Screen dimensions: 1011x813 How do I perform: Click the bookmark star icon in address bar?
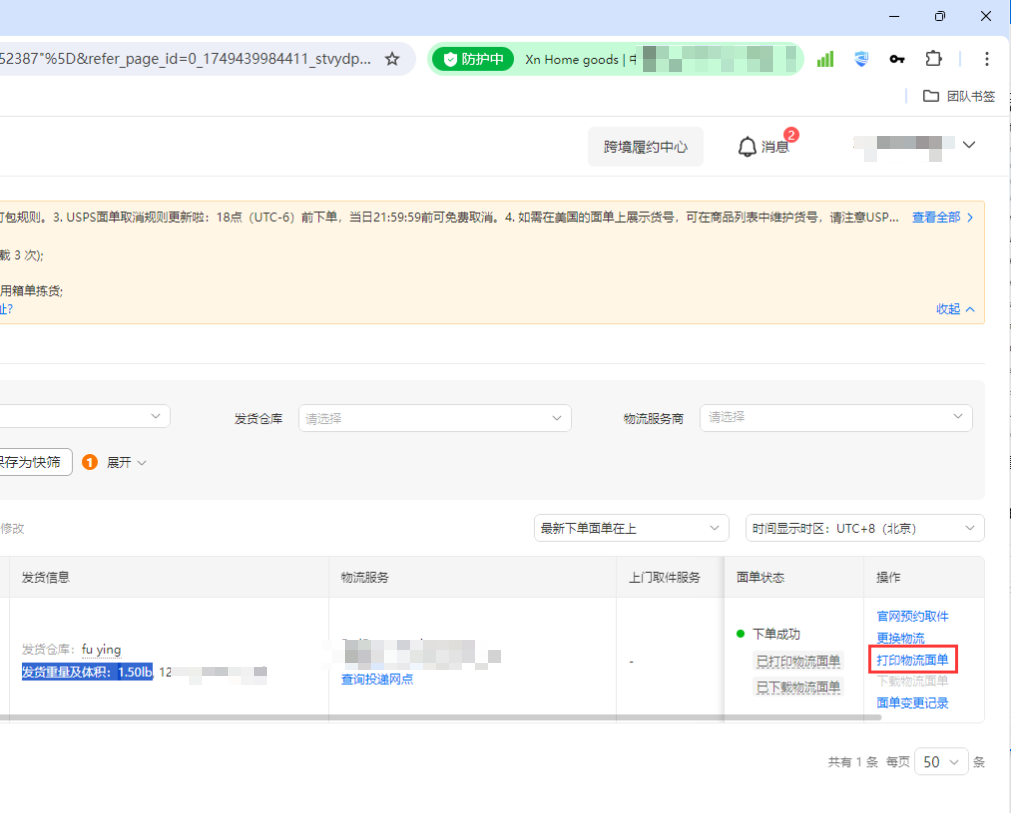[392, 59]
